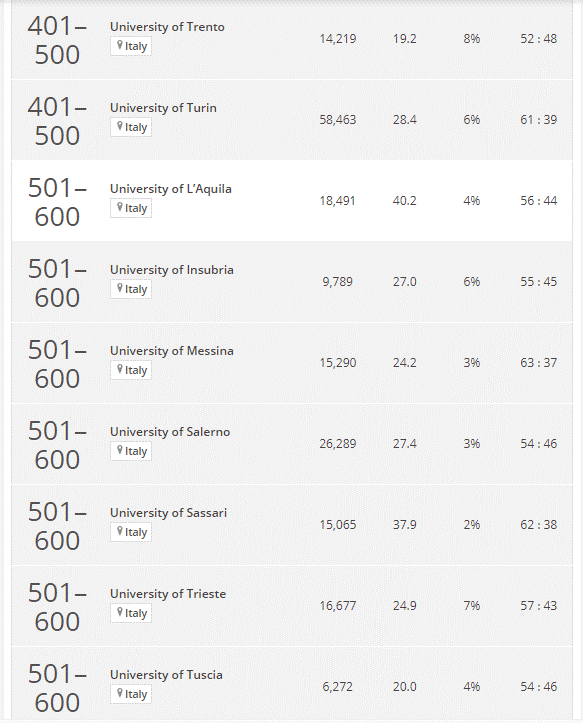
Task: Visit the University of Insubria link
Action: pyautogui.click(x=172, y=270)
